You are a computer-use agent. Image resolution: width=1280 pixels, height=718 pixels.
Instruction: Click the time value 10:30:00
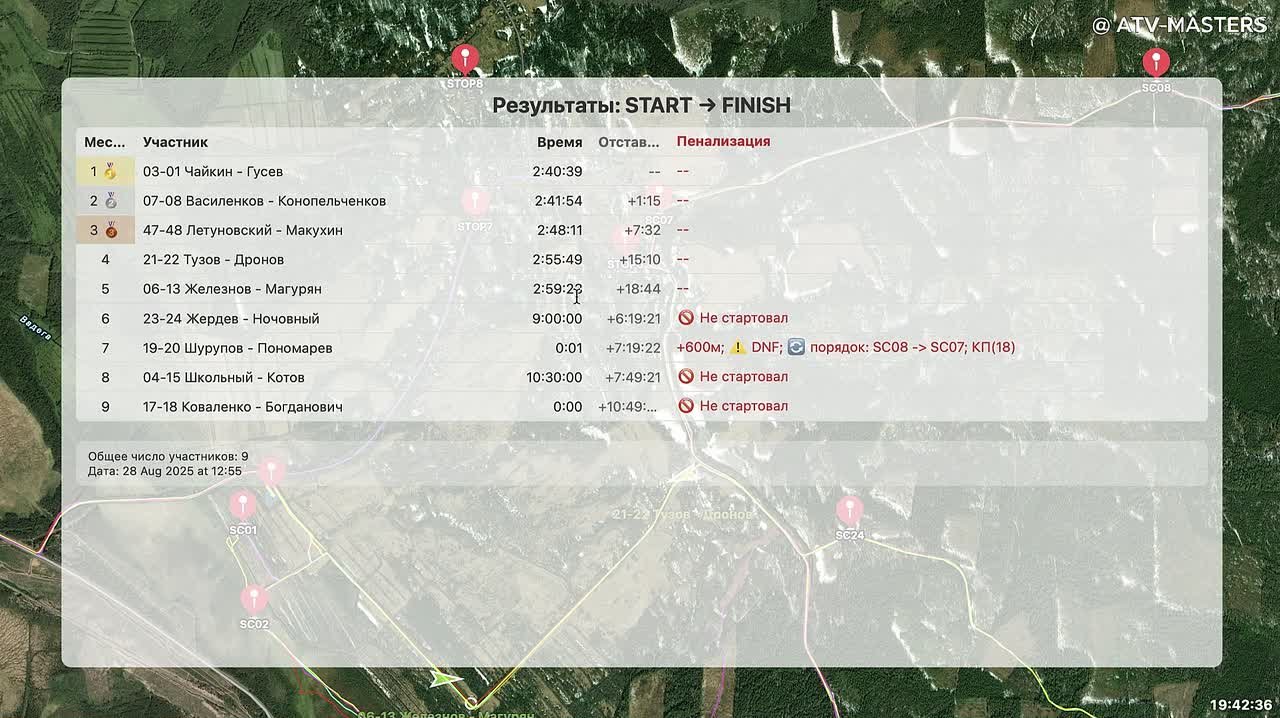(554, 377)
